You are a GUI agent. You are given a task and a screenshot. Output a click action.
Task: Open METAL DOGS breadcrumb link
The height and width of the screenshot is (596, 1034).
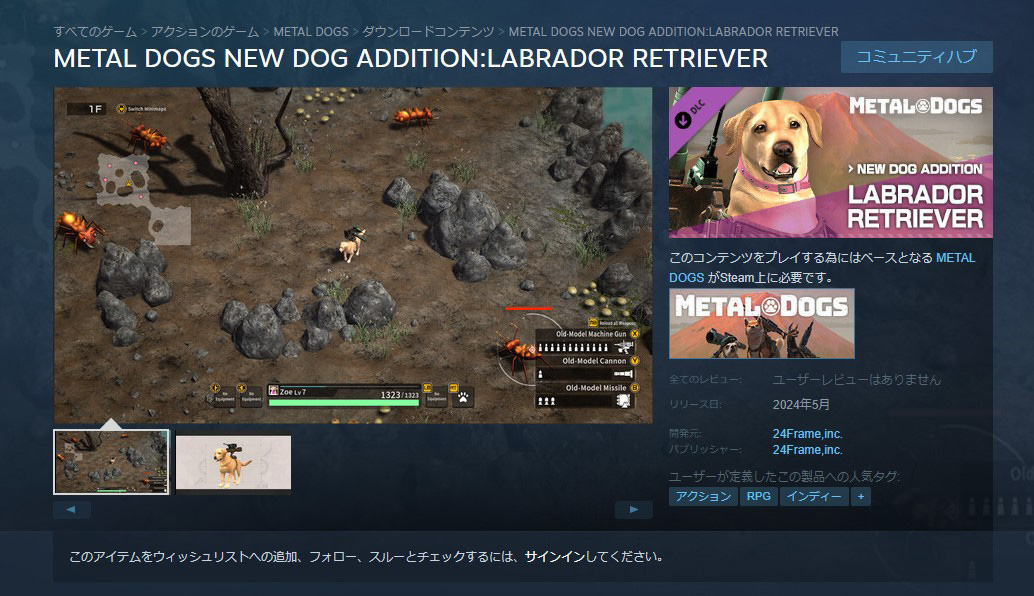[311, 32]
